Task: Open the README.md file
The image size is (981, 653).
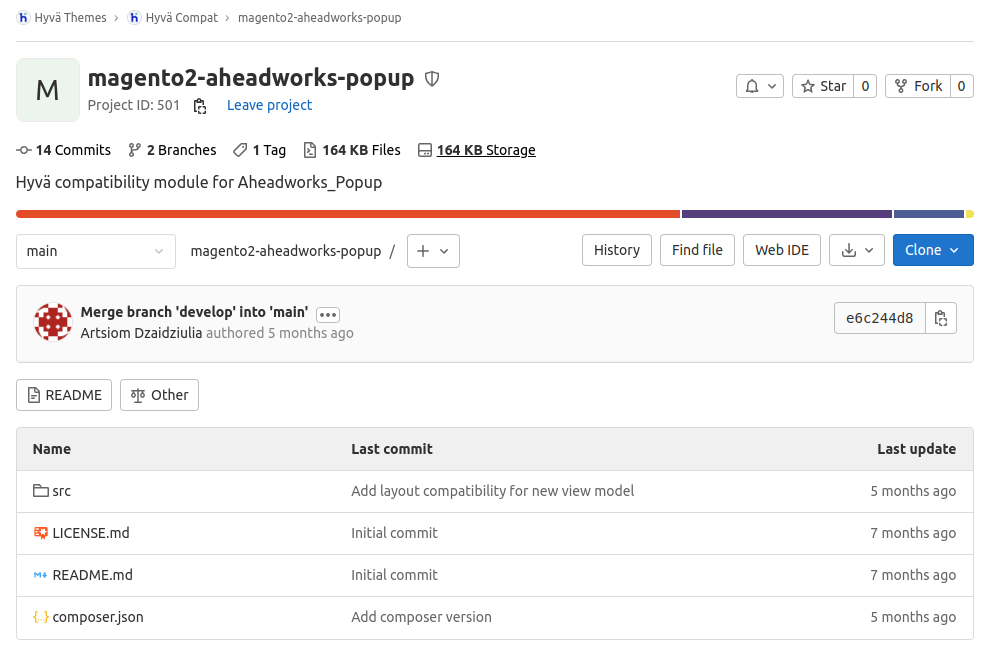Action: coord(93,575)
